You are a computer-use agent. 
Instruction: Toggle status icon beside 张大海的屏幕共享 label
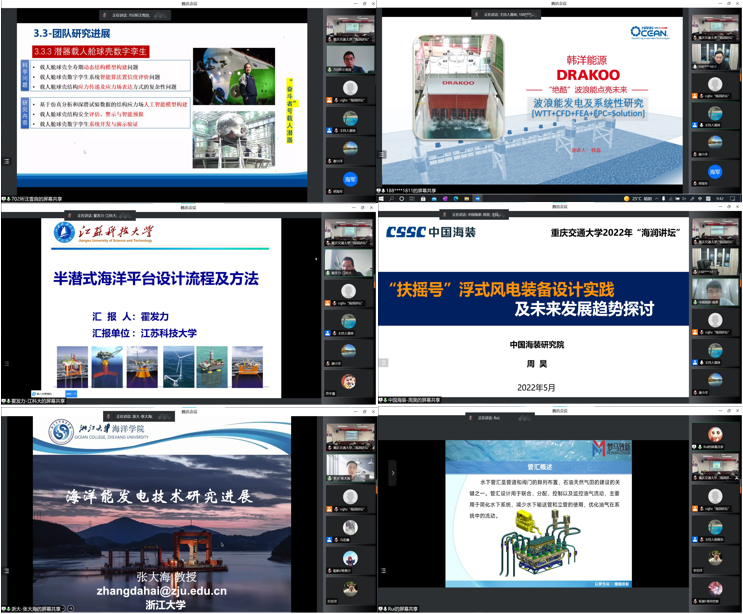(5, 607)
